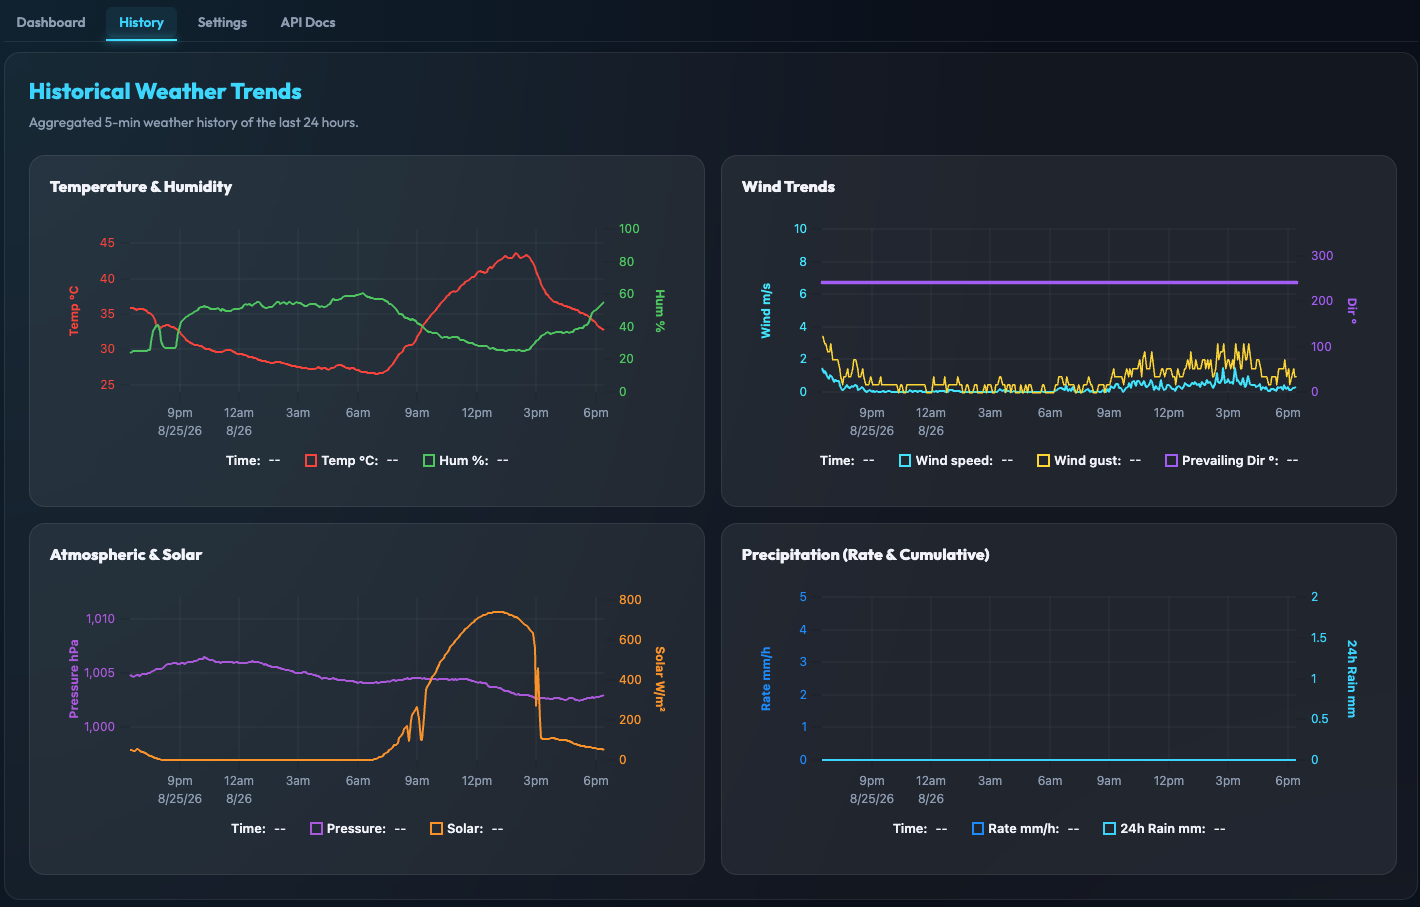Image resolution: width=1420 pixels, height=907 pixels.
Task: Toggle the Wind speed legend swatch
Action: pyautogui.click(x=905, y=461)
